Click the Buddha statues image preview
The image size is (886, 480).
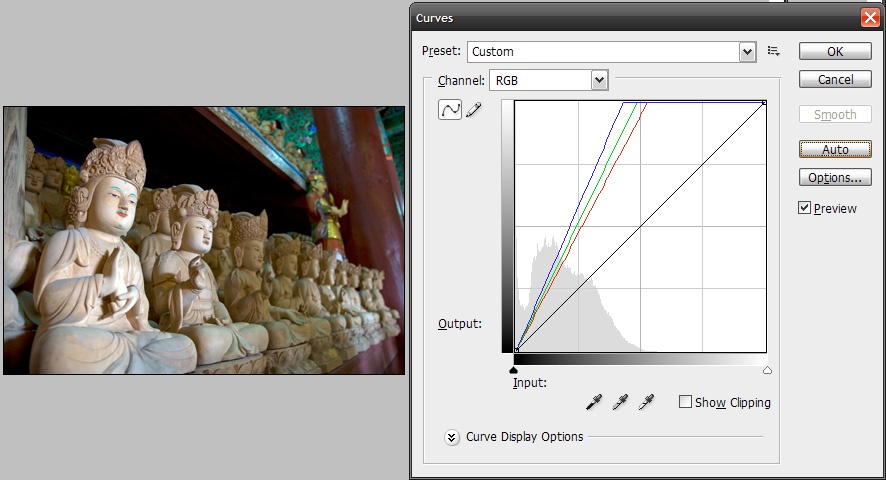pos(204,240)
